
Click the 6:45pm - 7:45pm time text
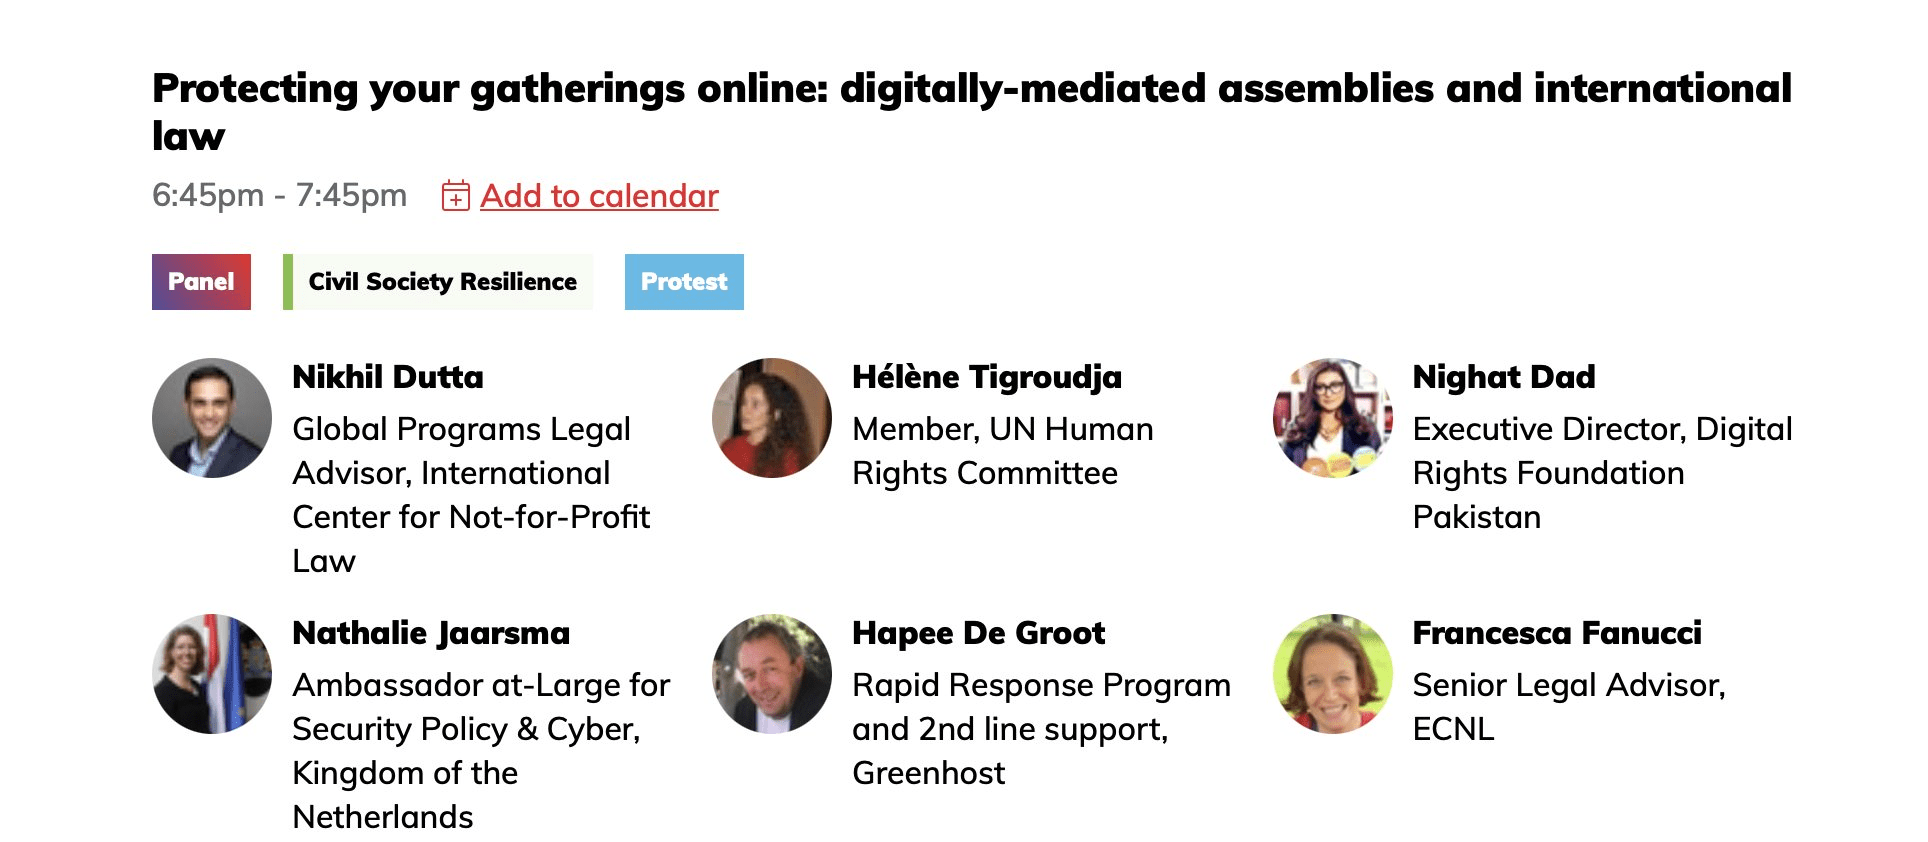point(279,195)
